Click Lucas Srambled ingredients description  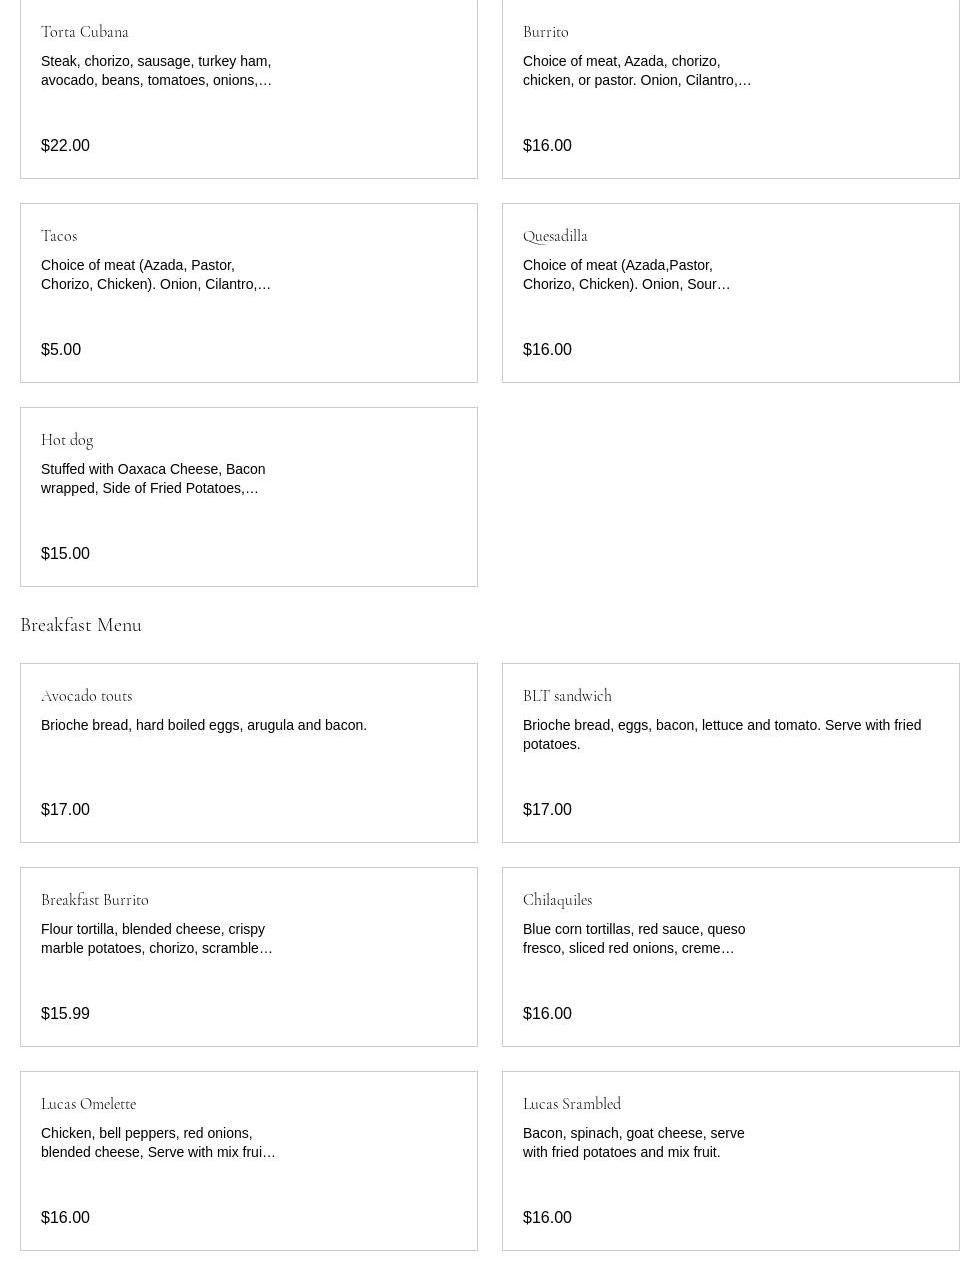coord(633,1143)
